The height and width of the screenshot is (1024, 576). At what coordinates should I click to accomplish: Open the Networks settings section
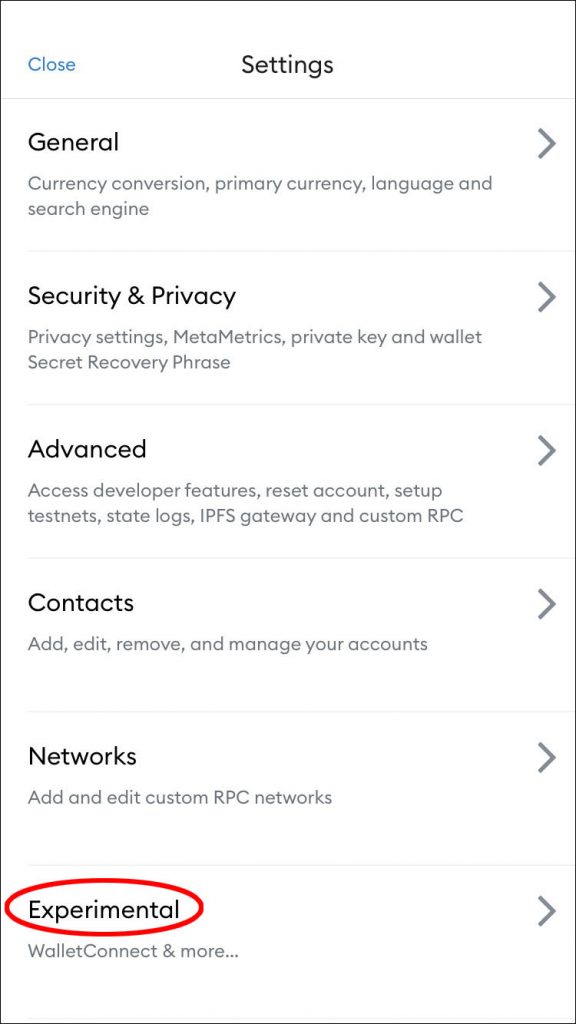(x=82, y=757)
